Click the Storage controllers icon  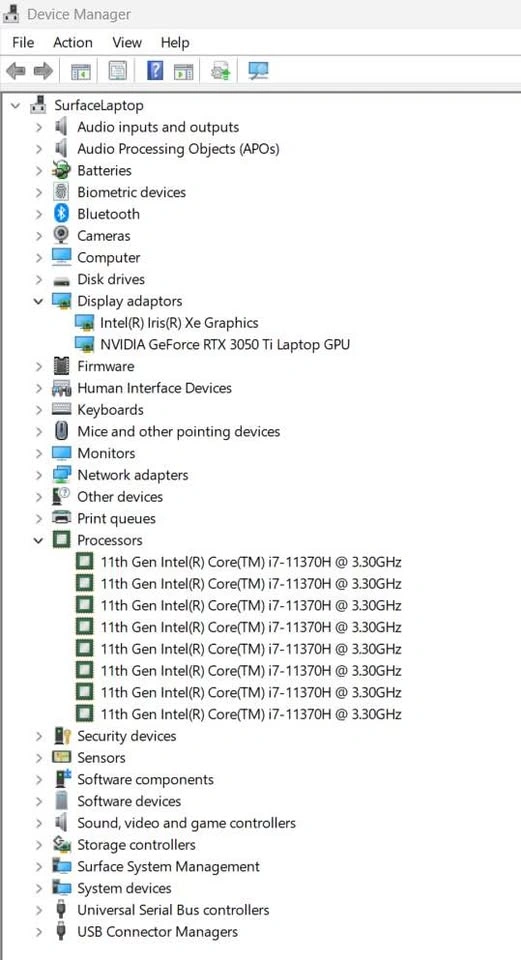[61, 844]
